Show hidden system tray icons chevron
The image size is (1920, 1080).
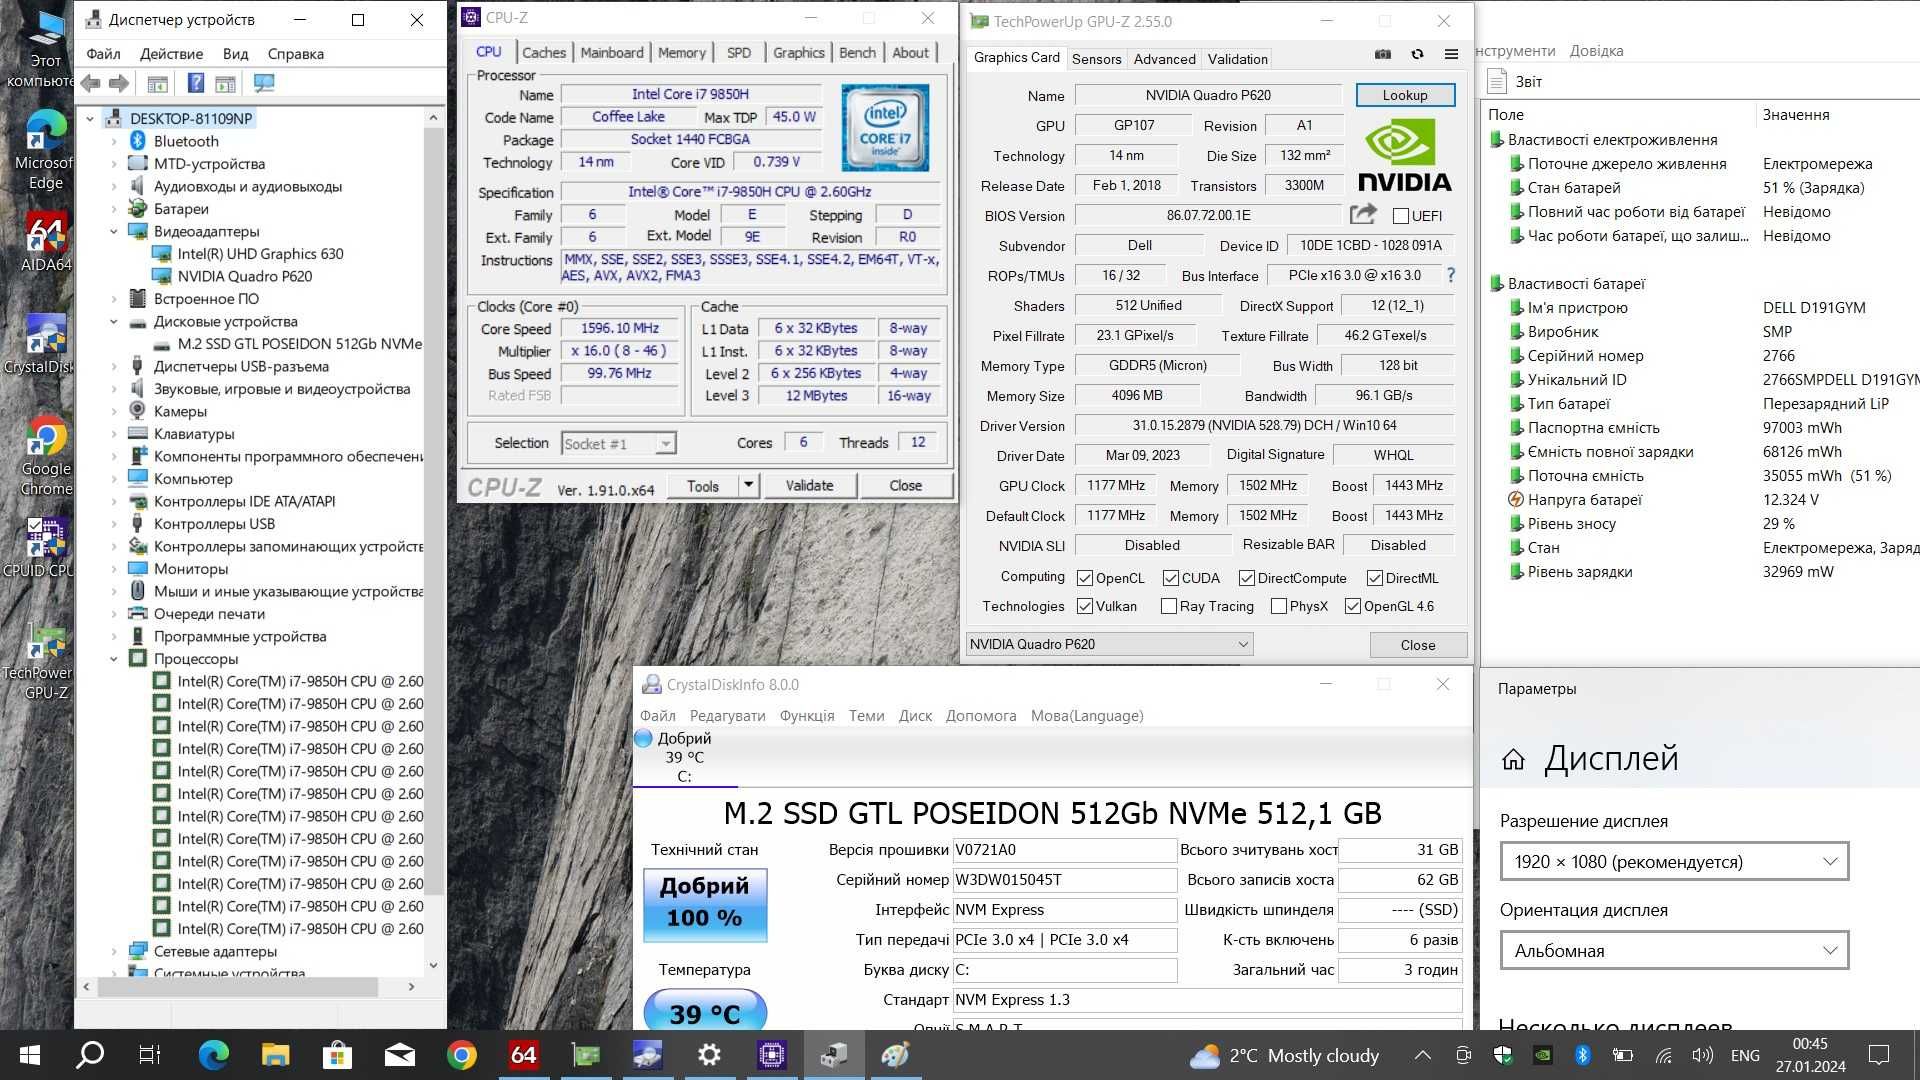1422,1055
